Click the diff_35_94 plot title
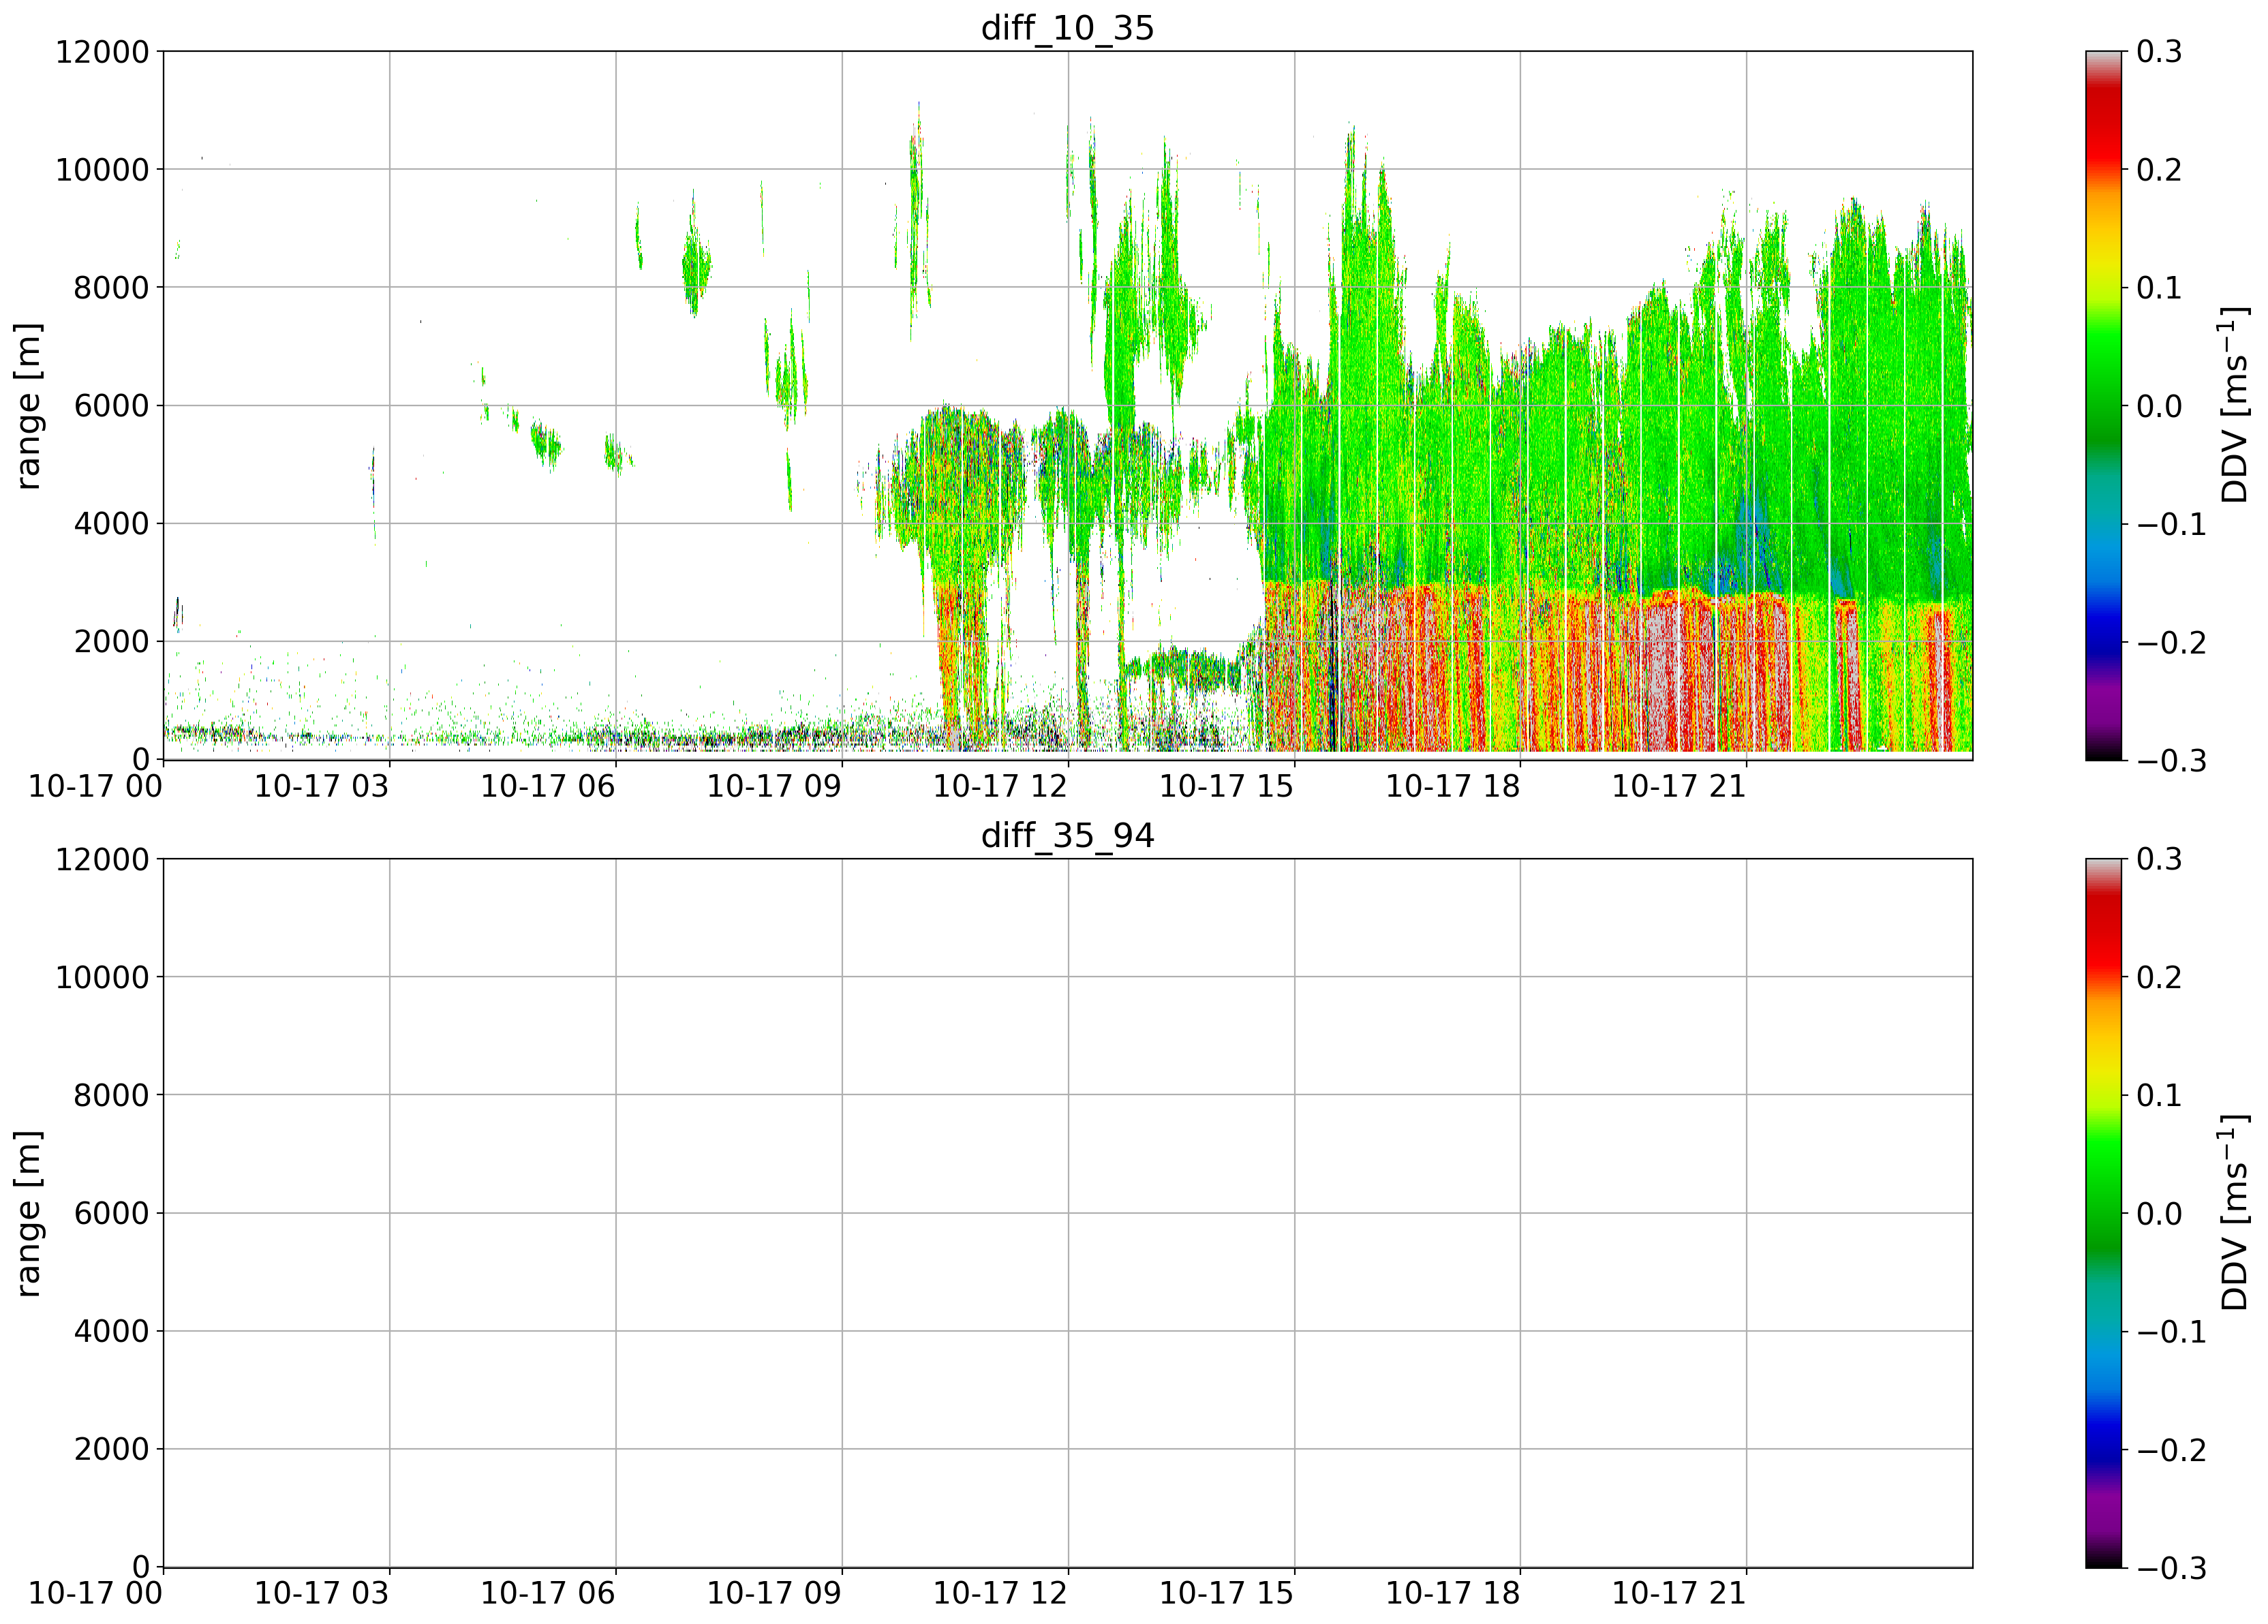Screen dimensions: 2268x1624 pyautogui.click(x=1067, y=835)
